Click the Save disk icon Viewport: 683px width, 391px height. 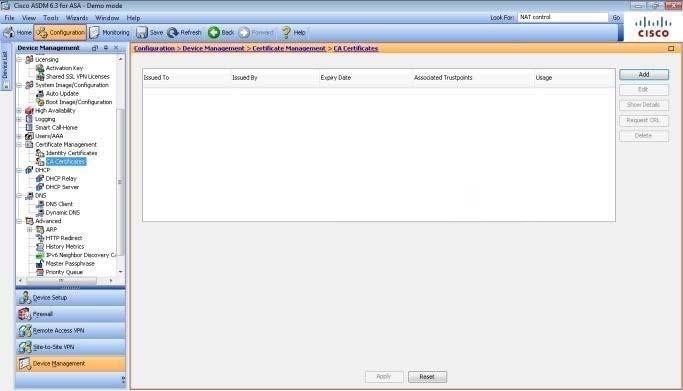click(142, 33)
